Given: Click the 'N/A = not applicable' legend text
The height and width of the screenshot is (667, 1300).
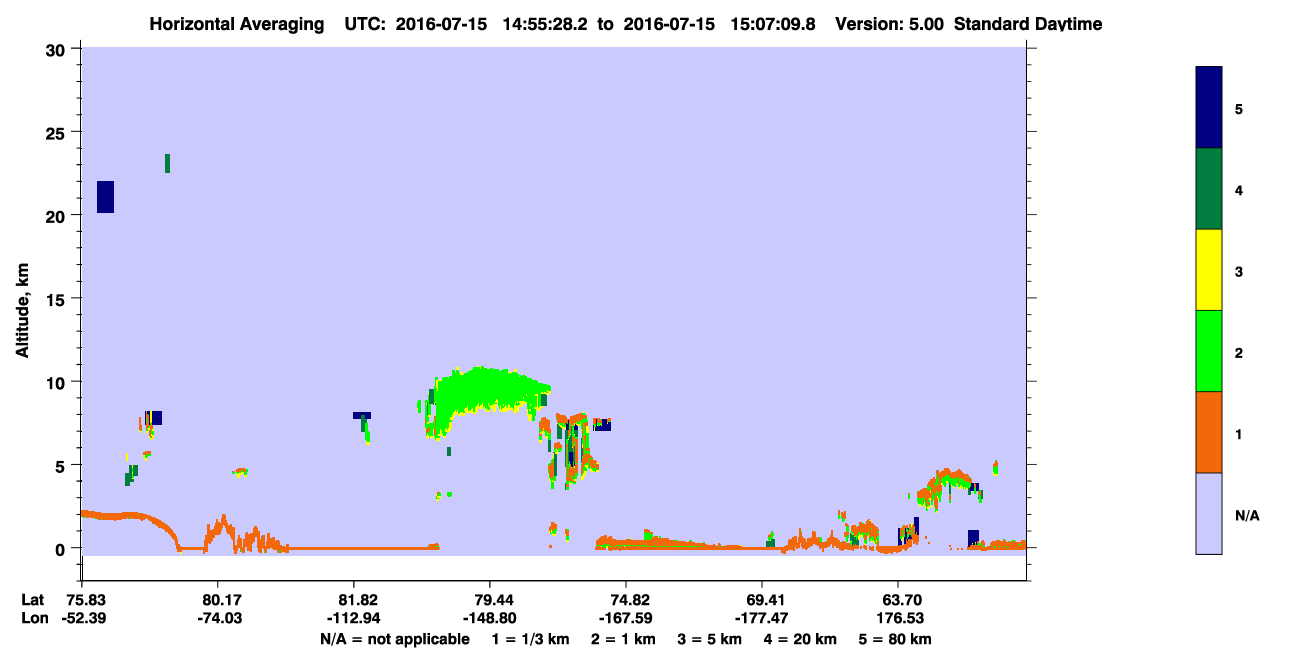Looking at the screenshot, I should (x=395, y=638).
